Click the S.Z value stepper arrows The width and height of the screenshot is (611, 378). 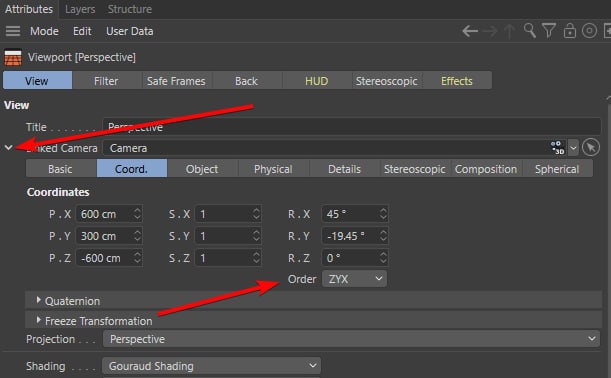click(x=256, y=257)
